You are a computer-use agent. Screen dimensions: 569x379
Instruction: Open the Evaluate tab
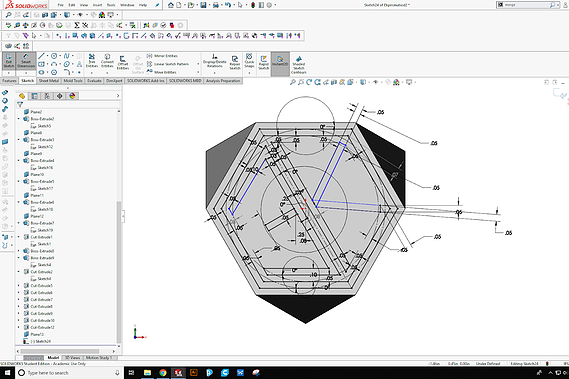(x=94, y=81)
